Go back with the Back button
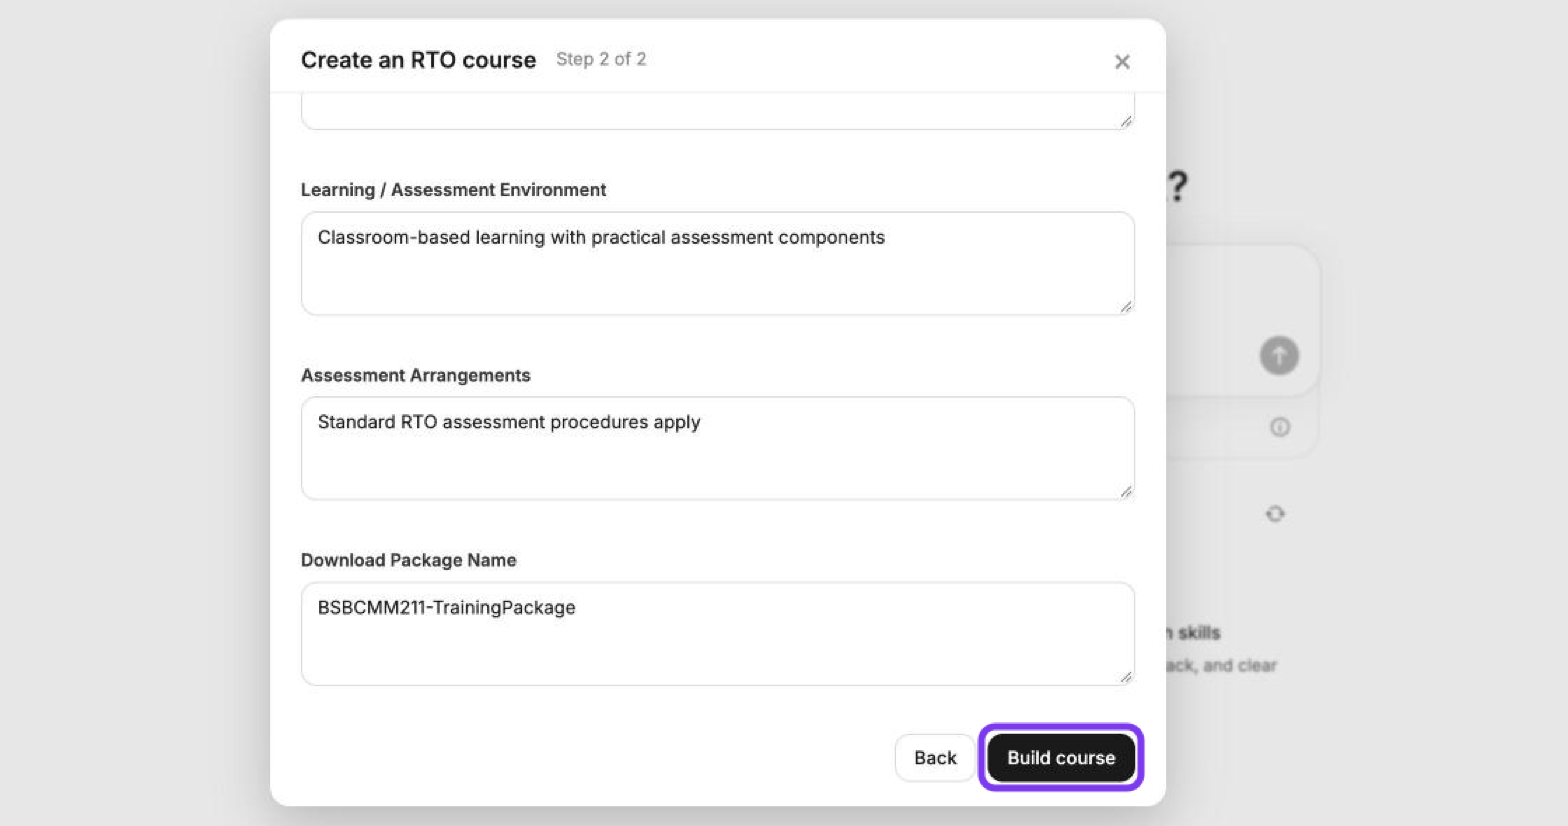The width and height of the screenshot is (1568, 826). point(935,758)
